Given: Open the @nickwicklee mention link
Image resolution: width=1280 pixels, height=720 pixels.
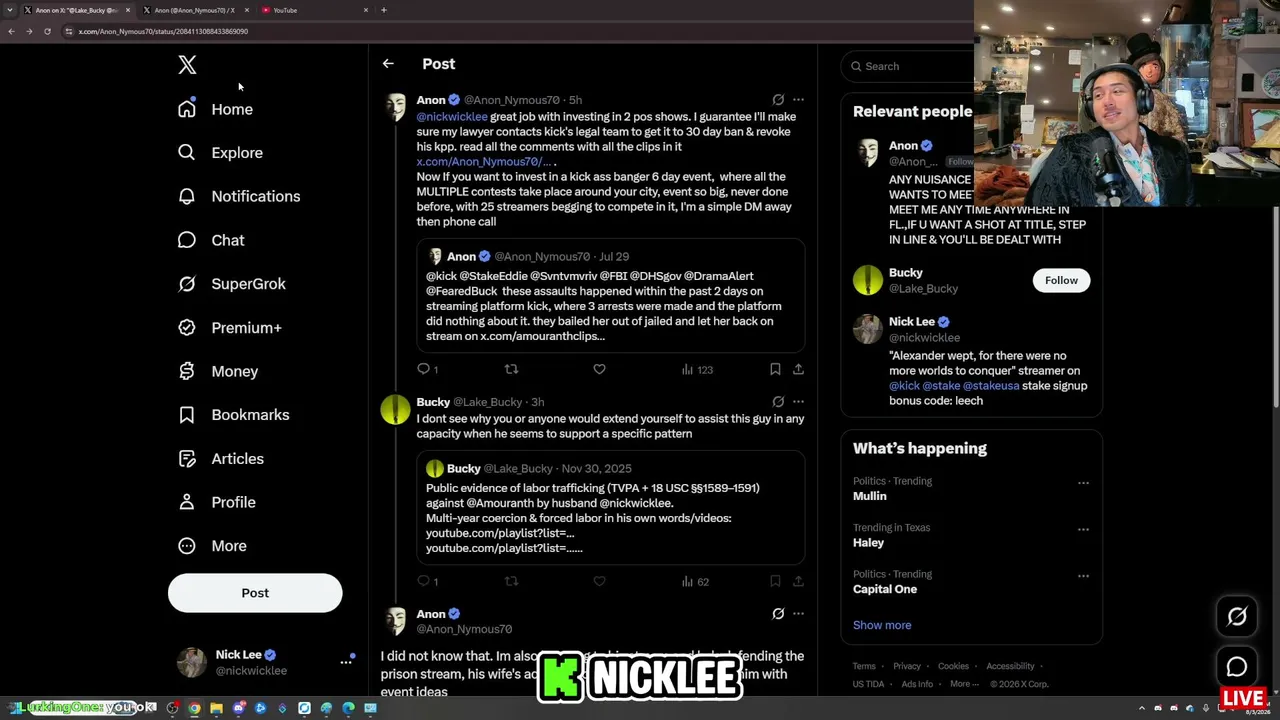Looking at the screenshot, I should tap(452, 117).
